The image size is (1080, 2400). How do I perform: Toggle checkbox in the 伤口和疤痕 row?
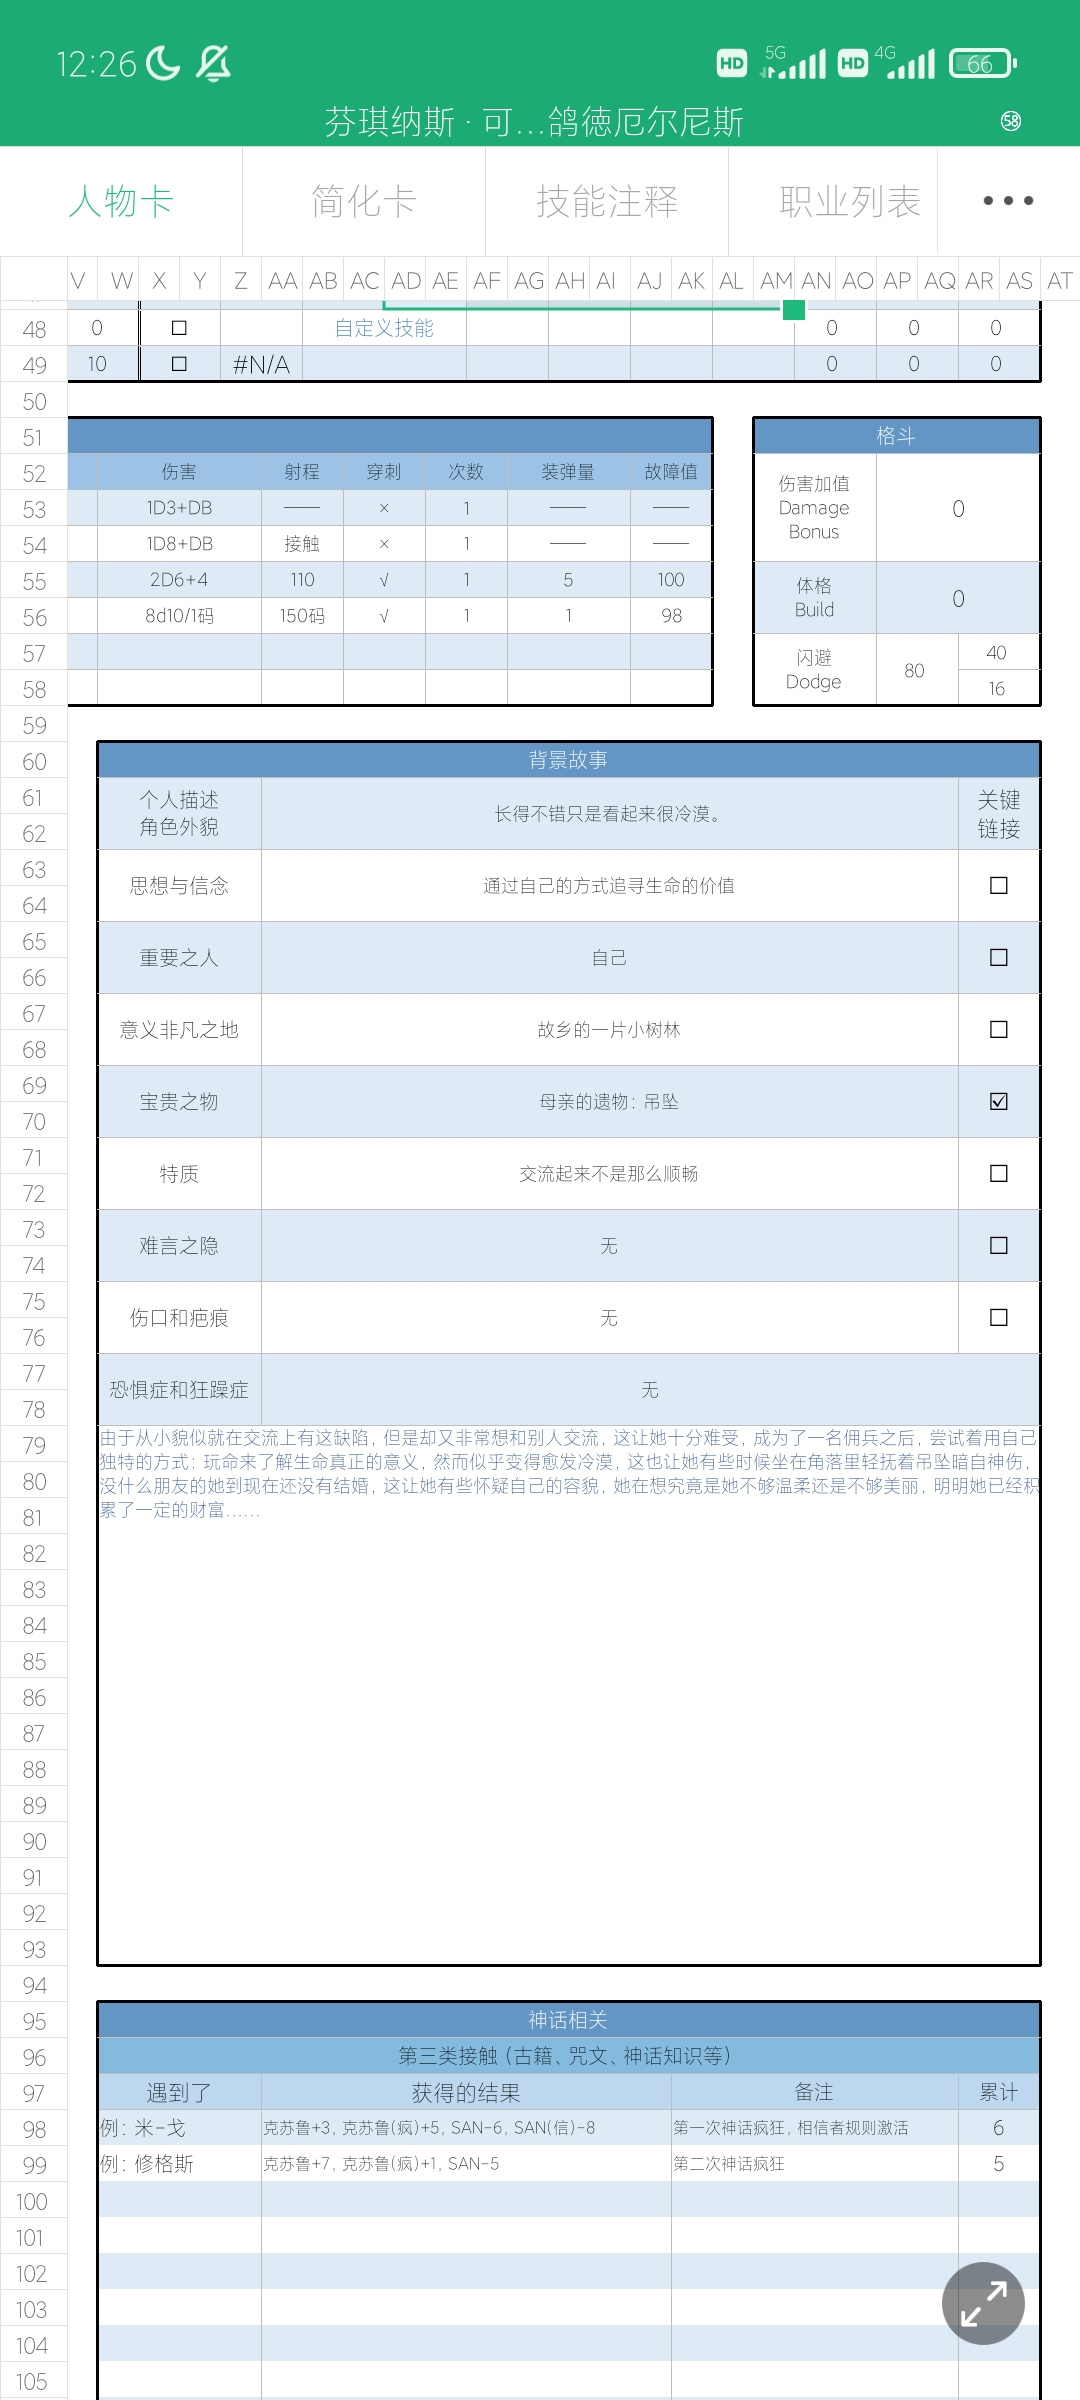pos(998,1317)
